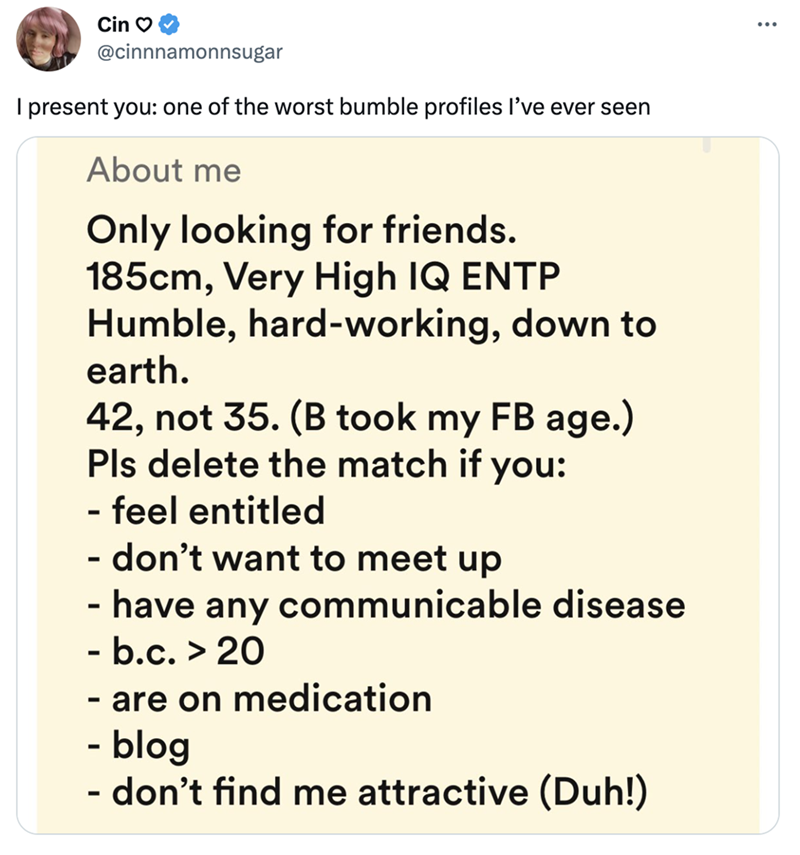Click the tweet text about worst bumble profiles
This screenshot has height=855, width=800.
coord(335,106)
